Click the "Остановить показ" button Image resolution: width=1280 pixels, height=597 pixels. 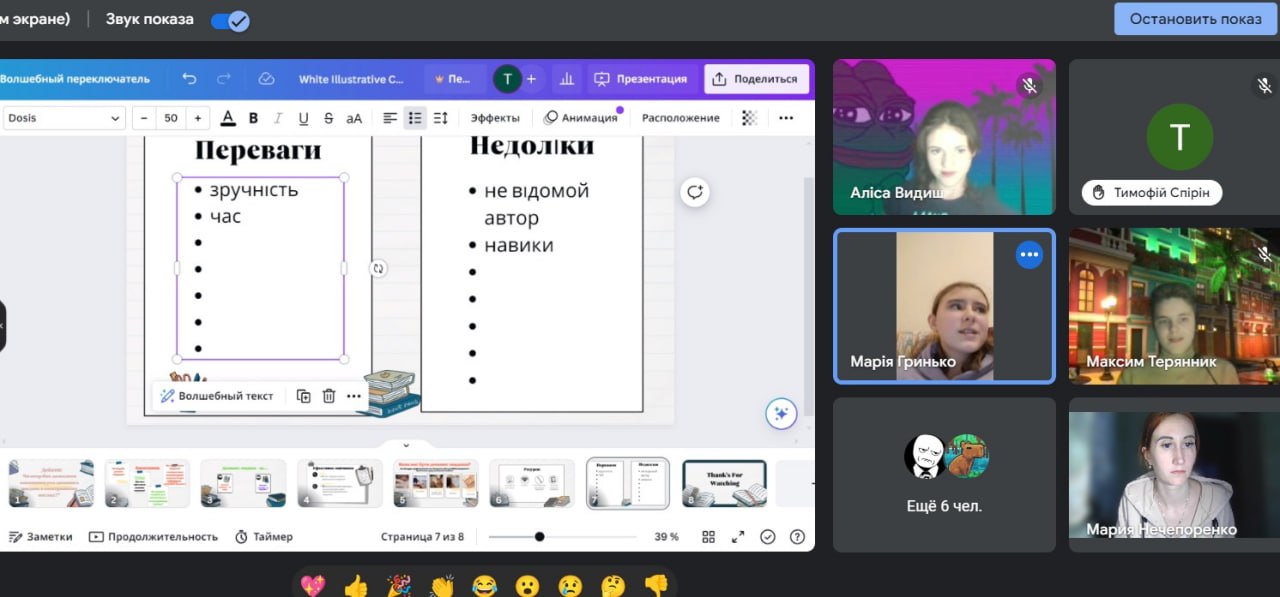[1196, 19]
